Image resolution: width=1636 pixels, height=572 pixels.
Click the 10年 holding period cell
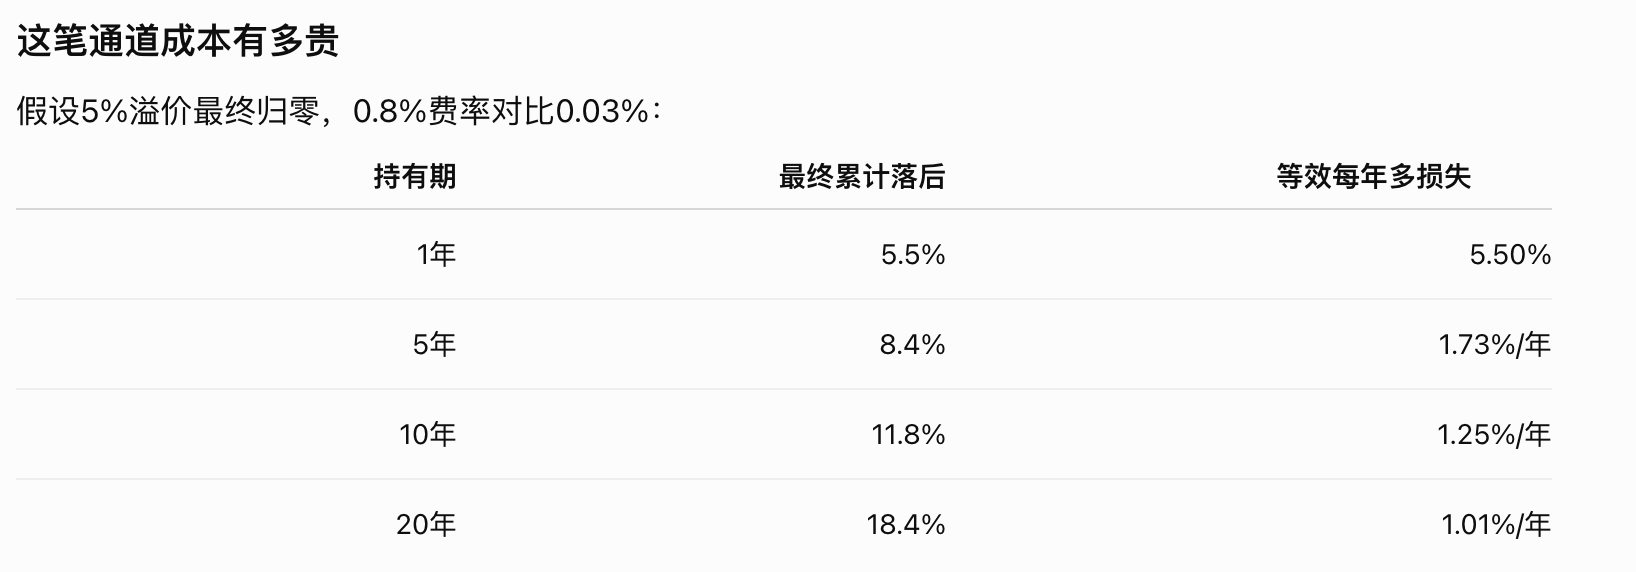[427, 435]
